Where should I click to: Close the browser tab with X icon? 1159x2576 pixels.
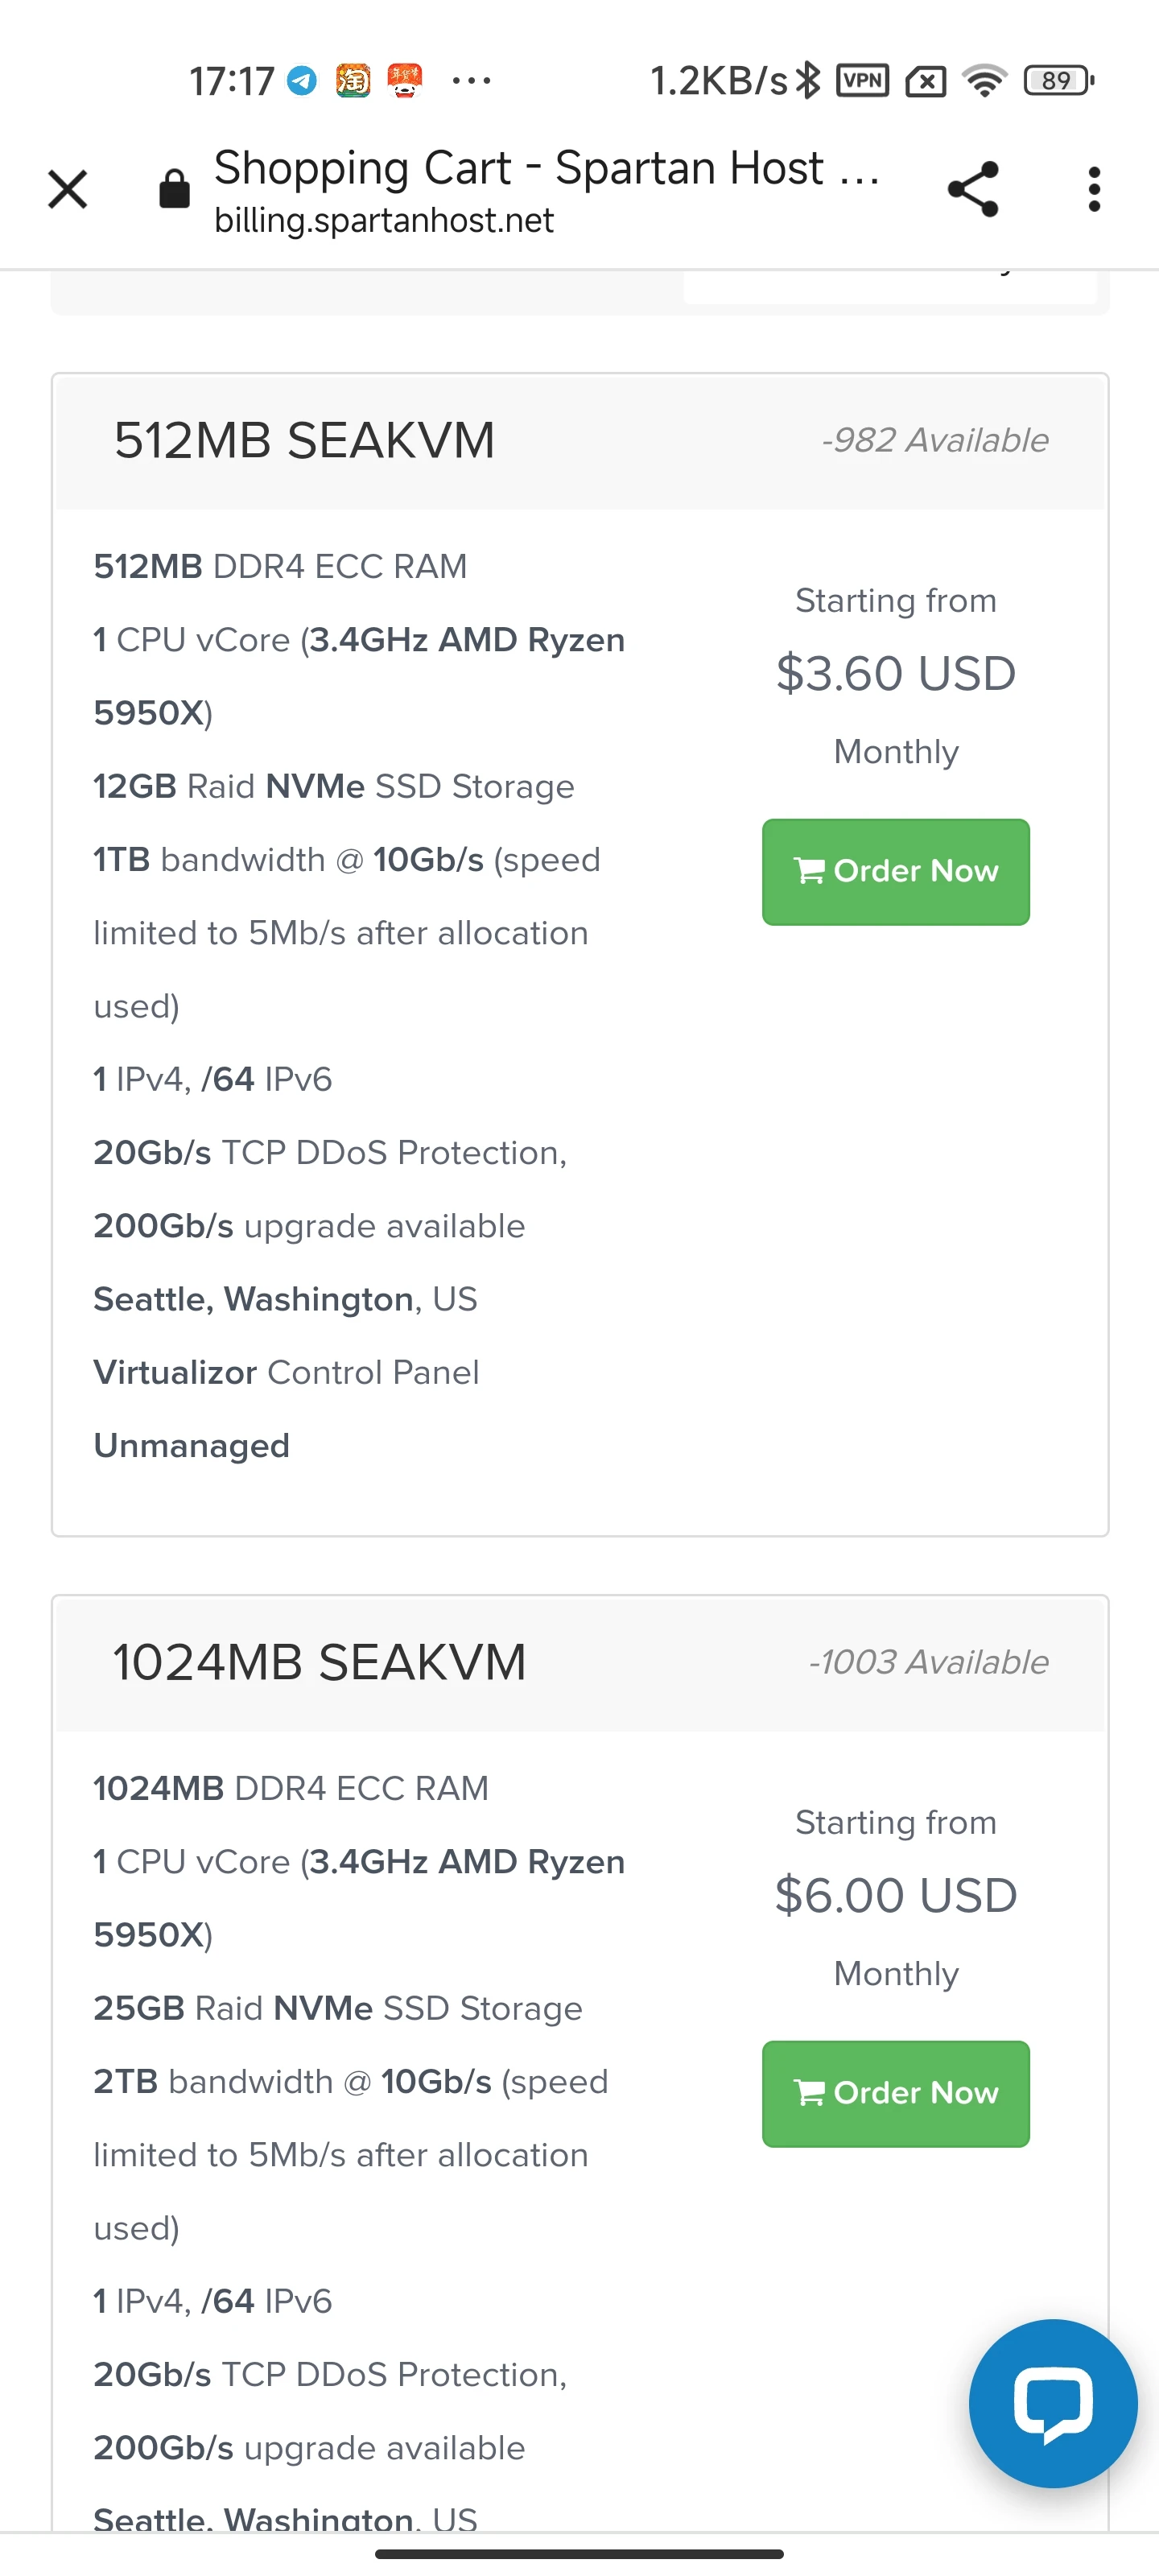click(68, 189)
